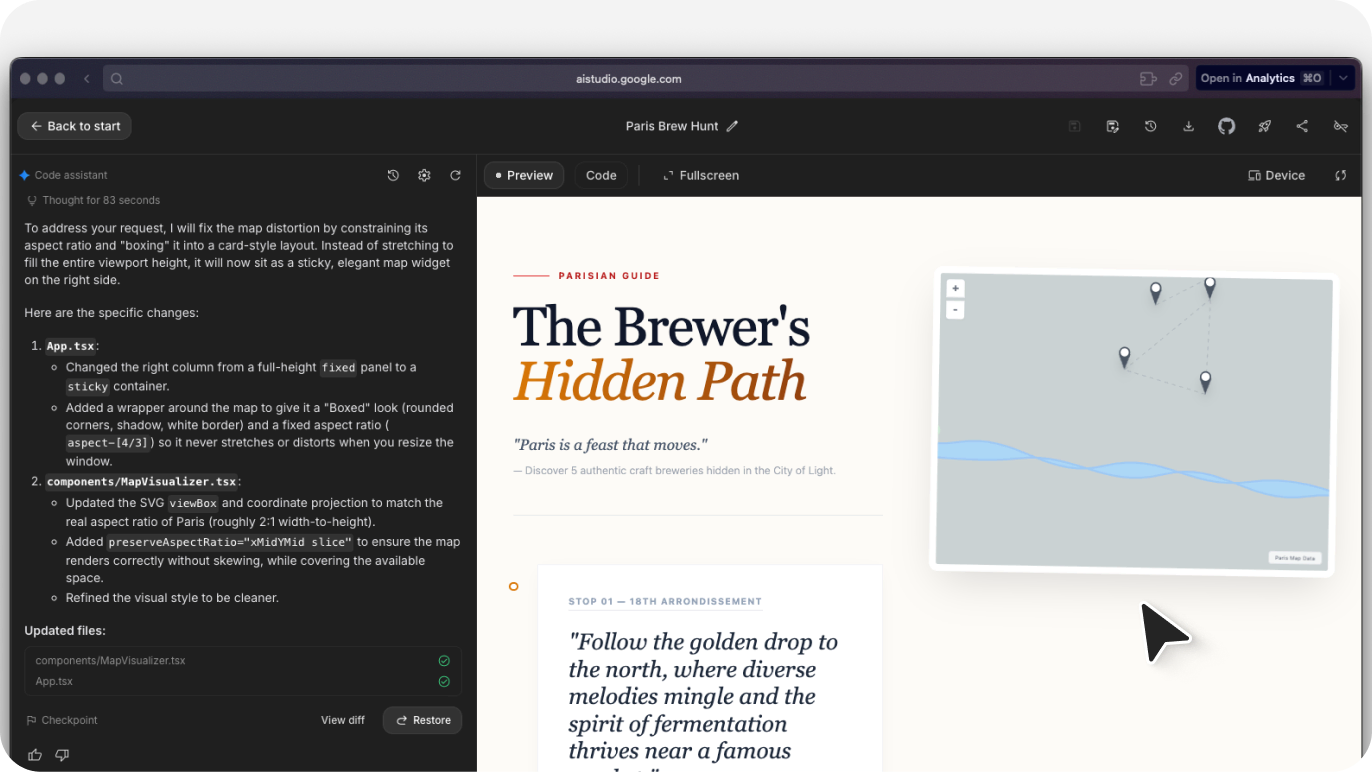Restore the checkpoint
Image resolution: width=1372 pixels, height=772 pixels.
422,720
